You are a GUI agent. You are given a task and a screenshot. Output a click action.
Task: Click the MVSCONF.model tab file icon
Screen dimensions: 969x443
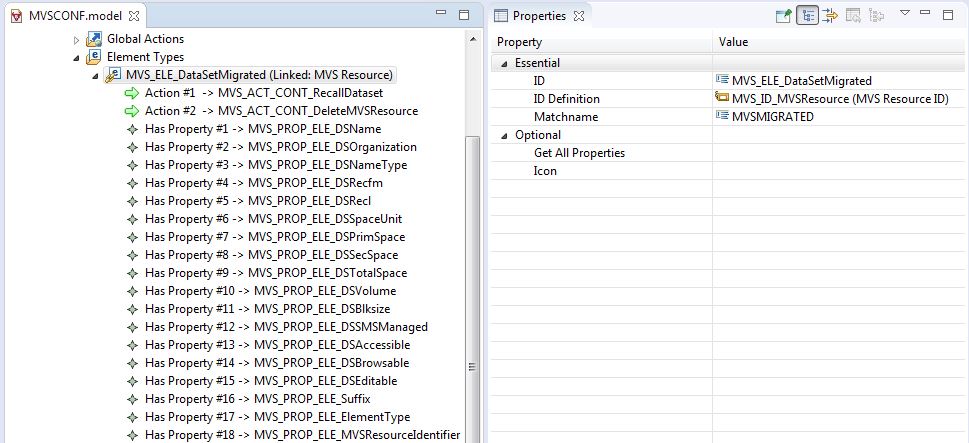click(17, 16)
